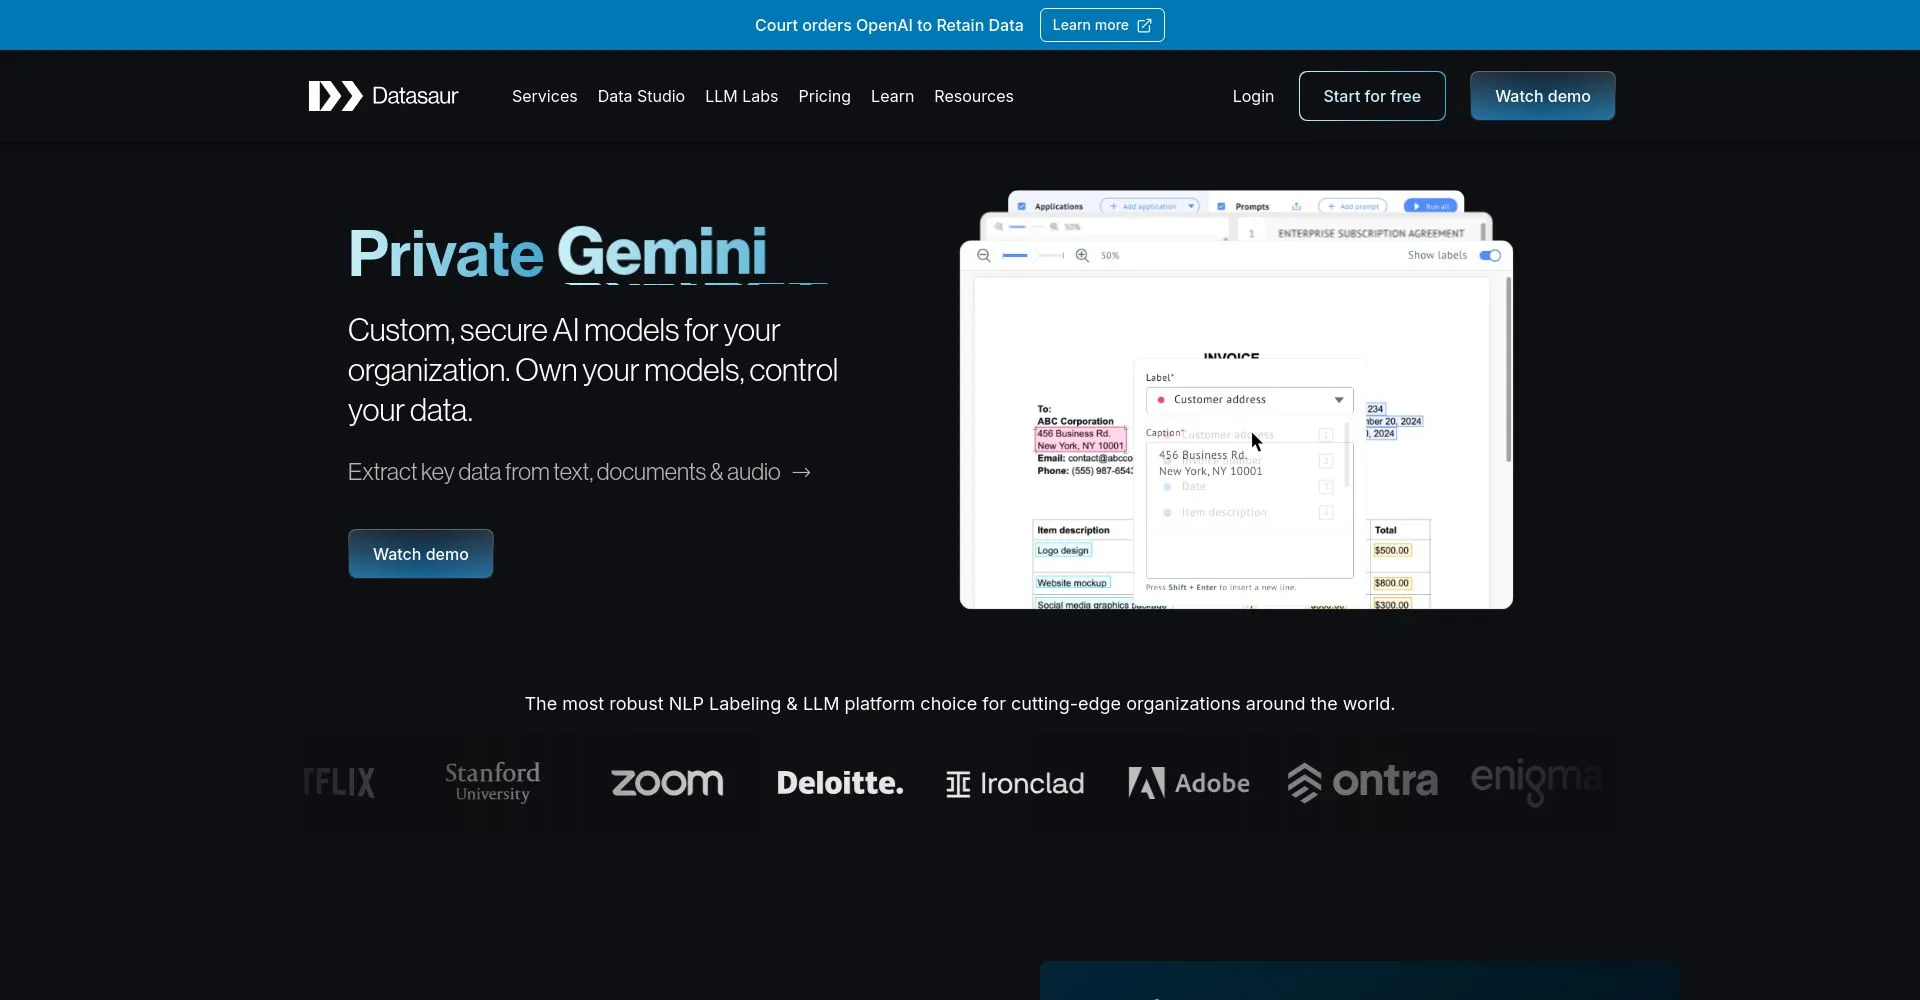The width and height of the screenshot is (1920, 1000).
Task: Uncheck the Applications checkbox
Action: (1021, 206)
